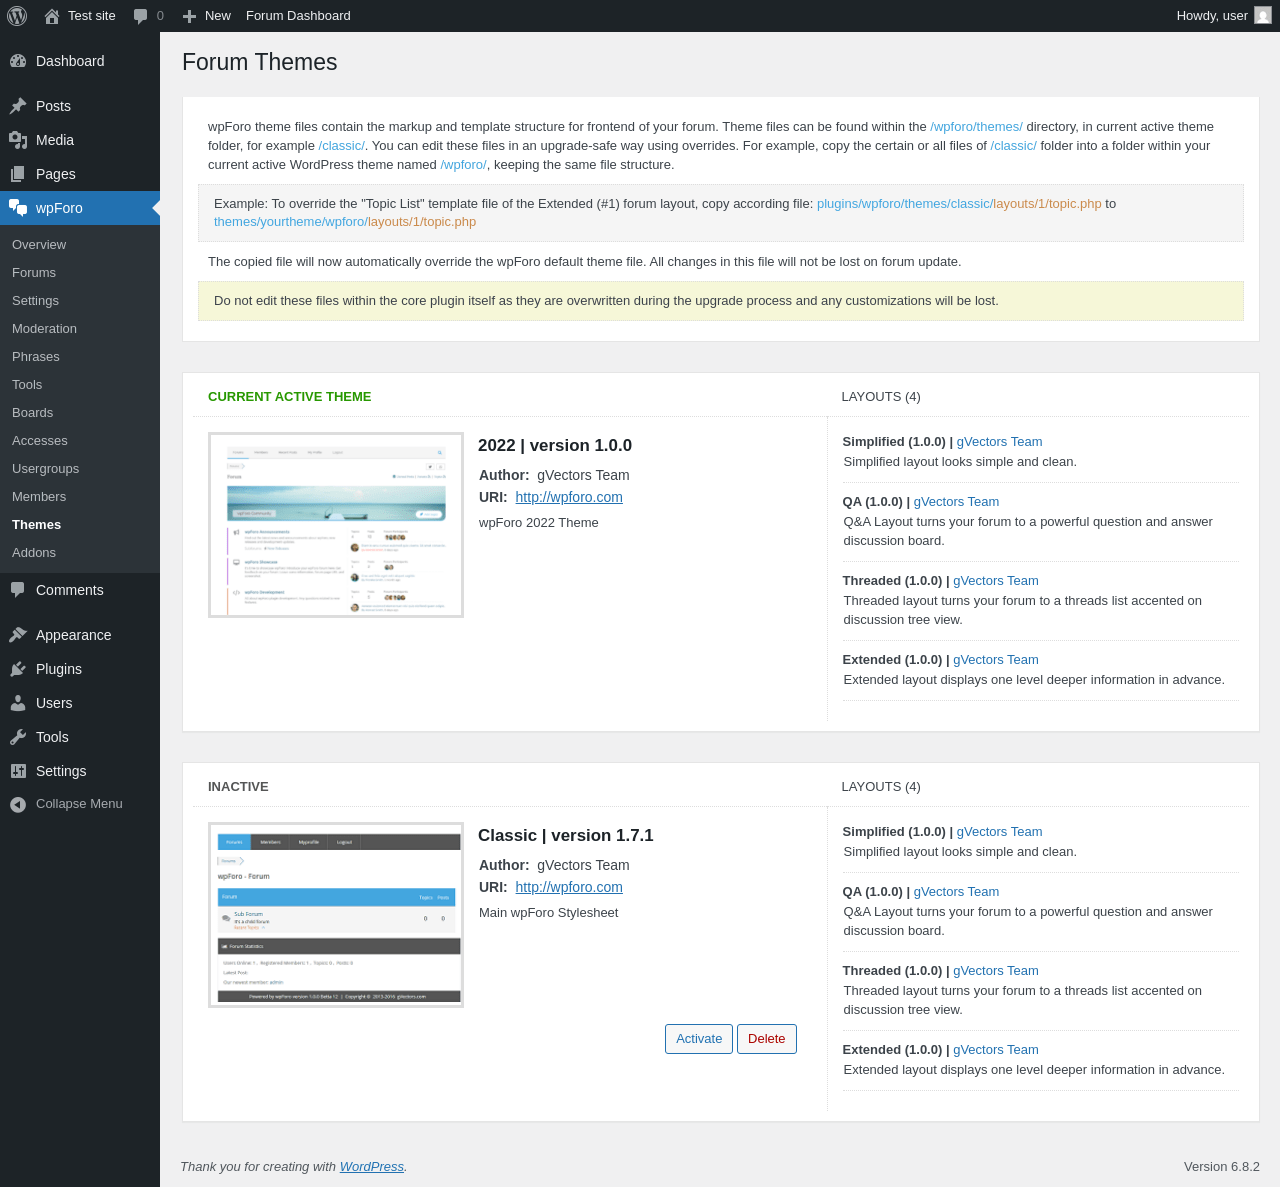
Task: Open the Boards submenu item
Action: pyautogui.click(x=32, y=413)
